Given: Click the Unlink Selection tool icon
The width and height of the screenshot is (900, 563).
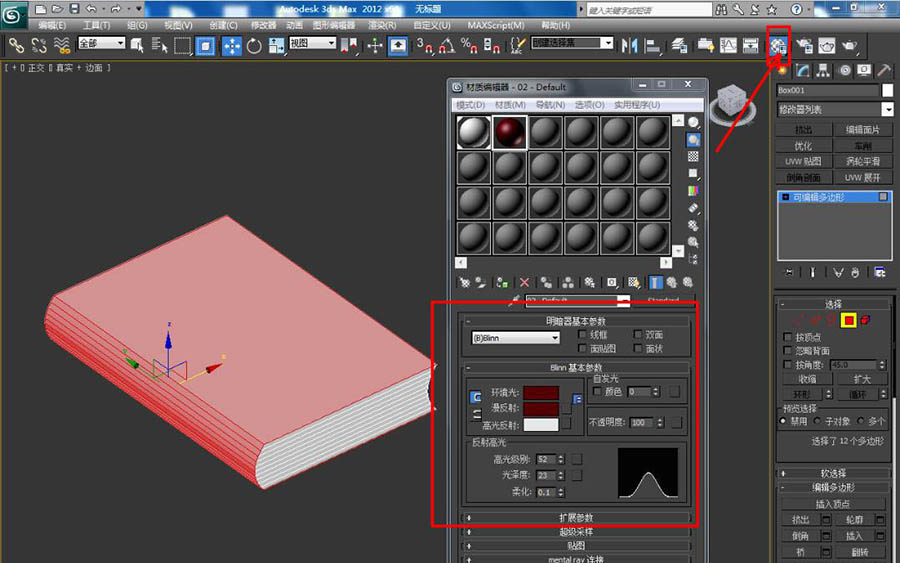Looking at the screenshot, I should point(39,45).
